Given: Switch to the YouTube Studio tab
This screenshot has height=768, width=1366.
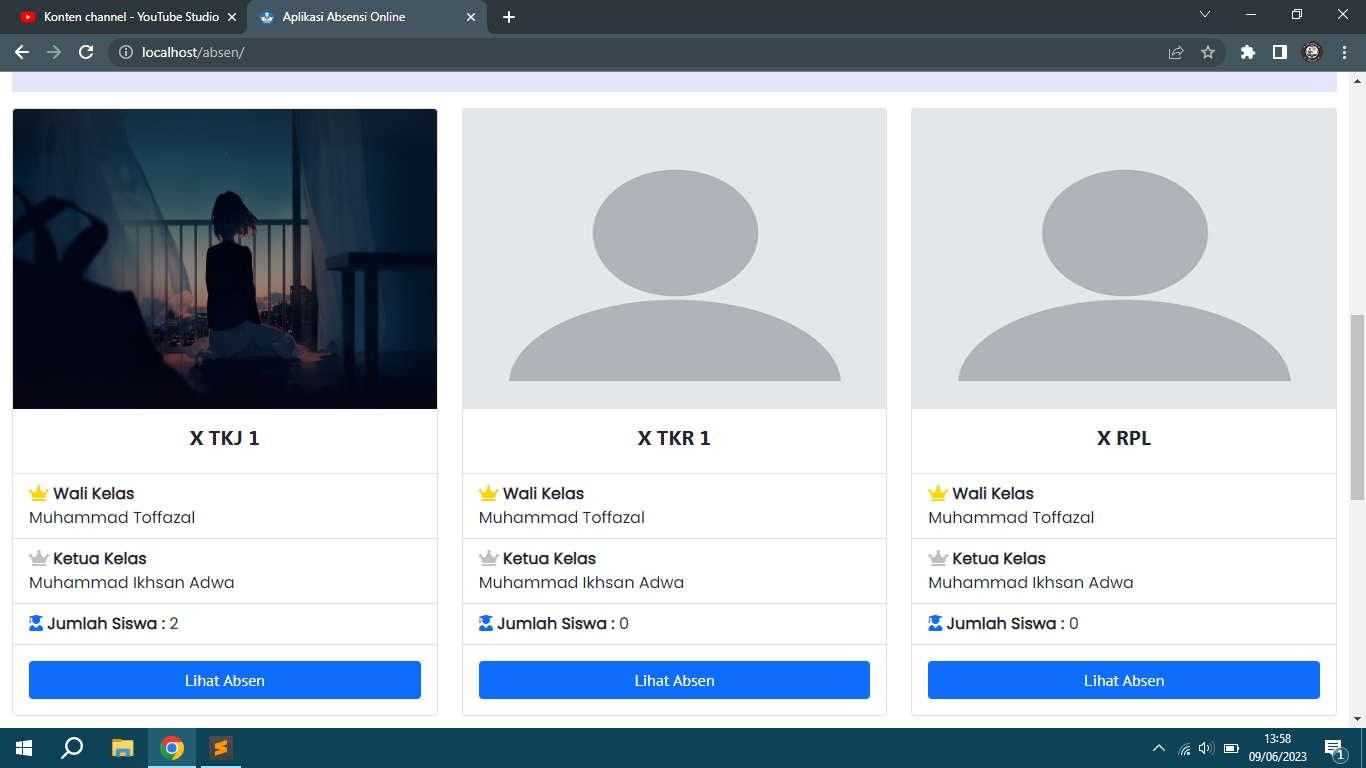Looking at the screenshot, I should (x=125, y=17).
